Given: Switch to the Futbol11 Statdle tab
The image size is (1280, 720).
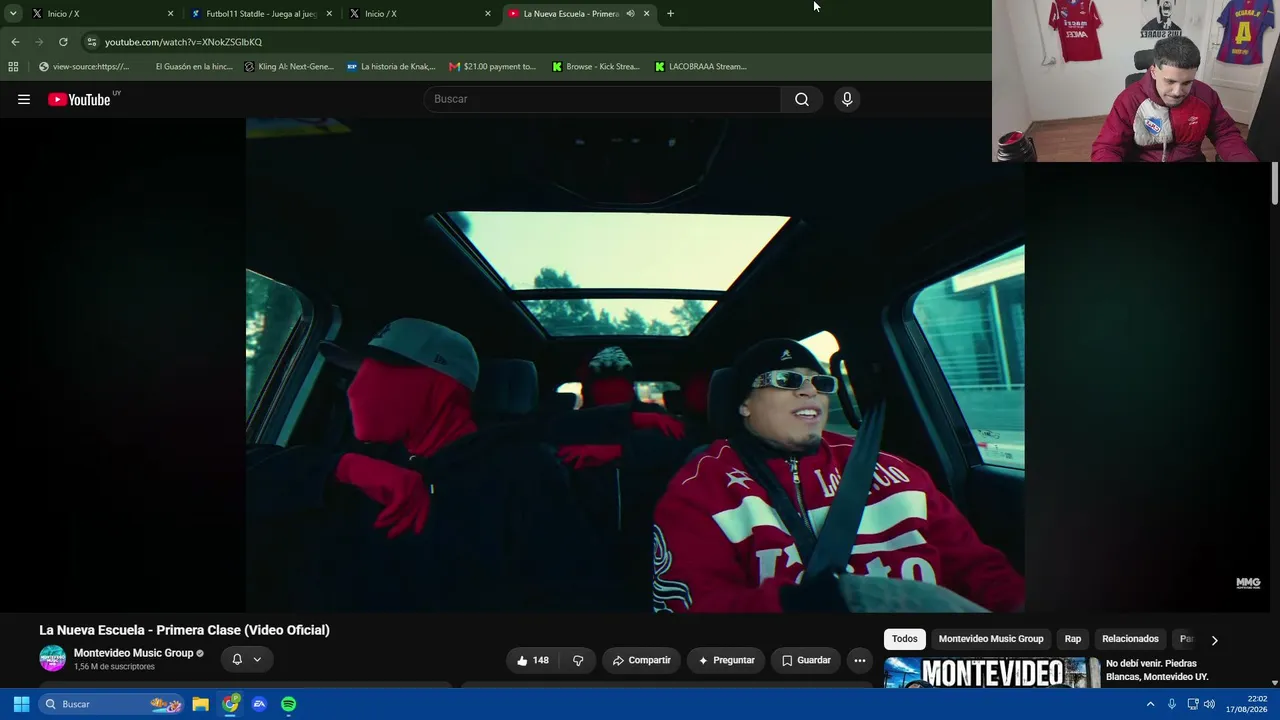Looking at the screenshot, I should pyautogui.click(x=259, y=14).
